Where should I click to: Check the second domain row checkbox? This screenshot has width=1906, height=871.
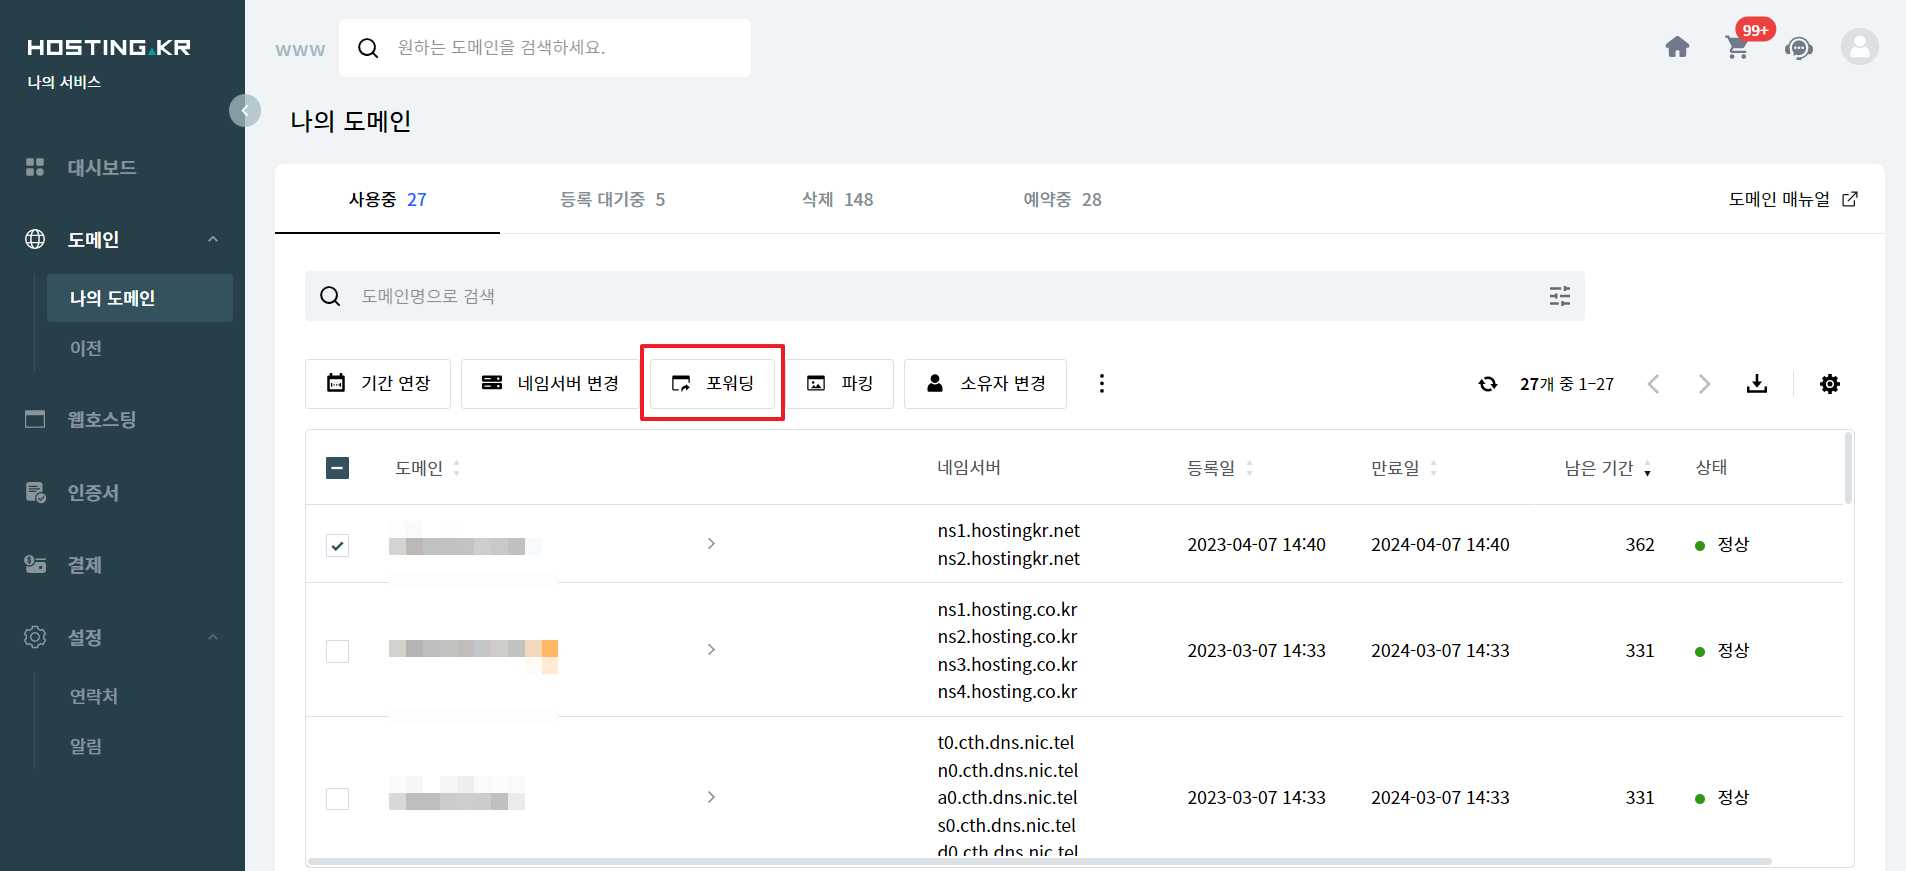(x=338, y=651)
